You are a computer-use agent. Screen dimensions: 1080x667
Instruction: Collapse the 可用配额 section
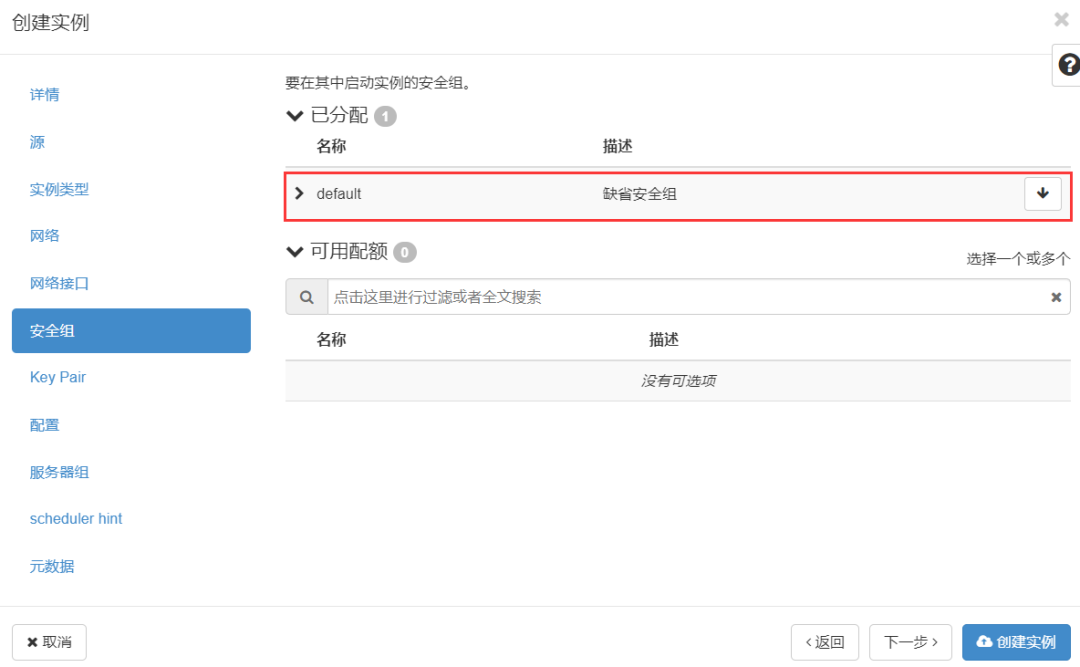pos(295,251)
